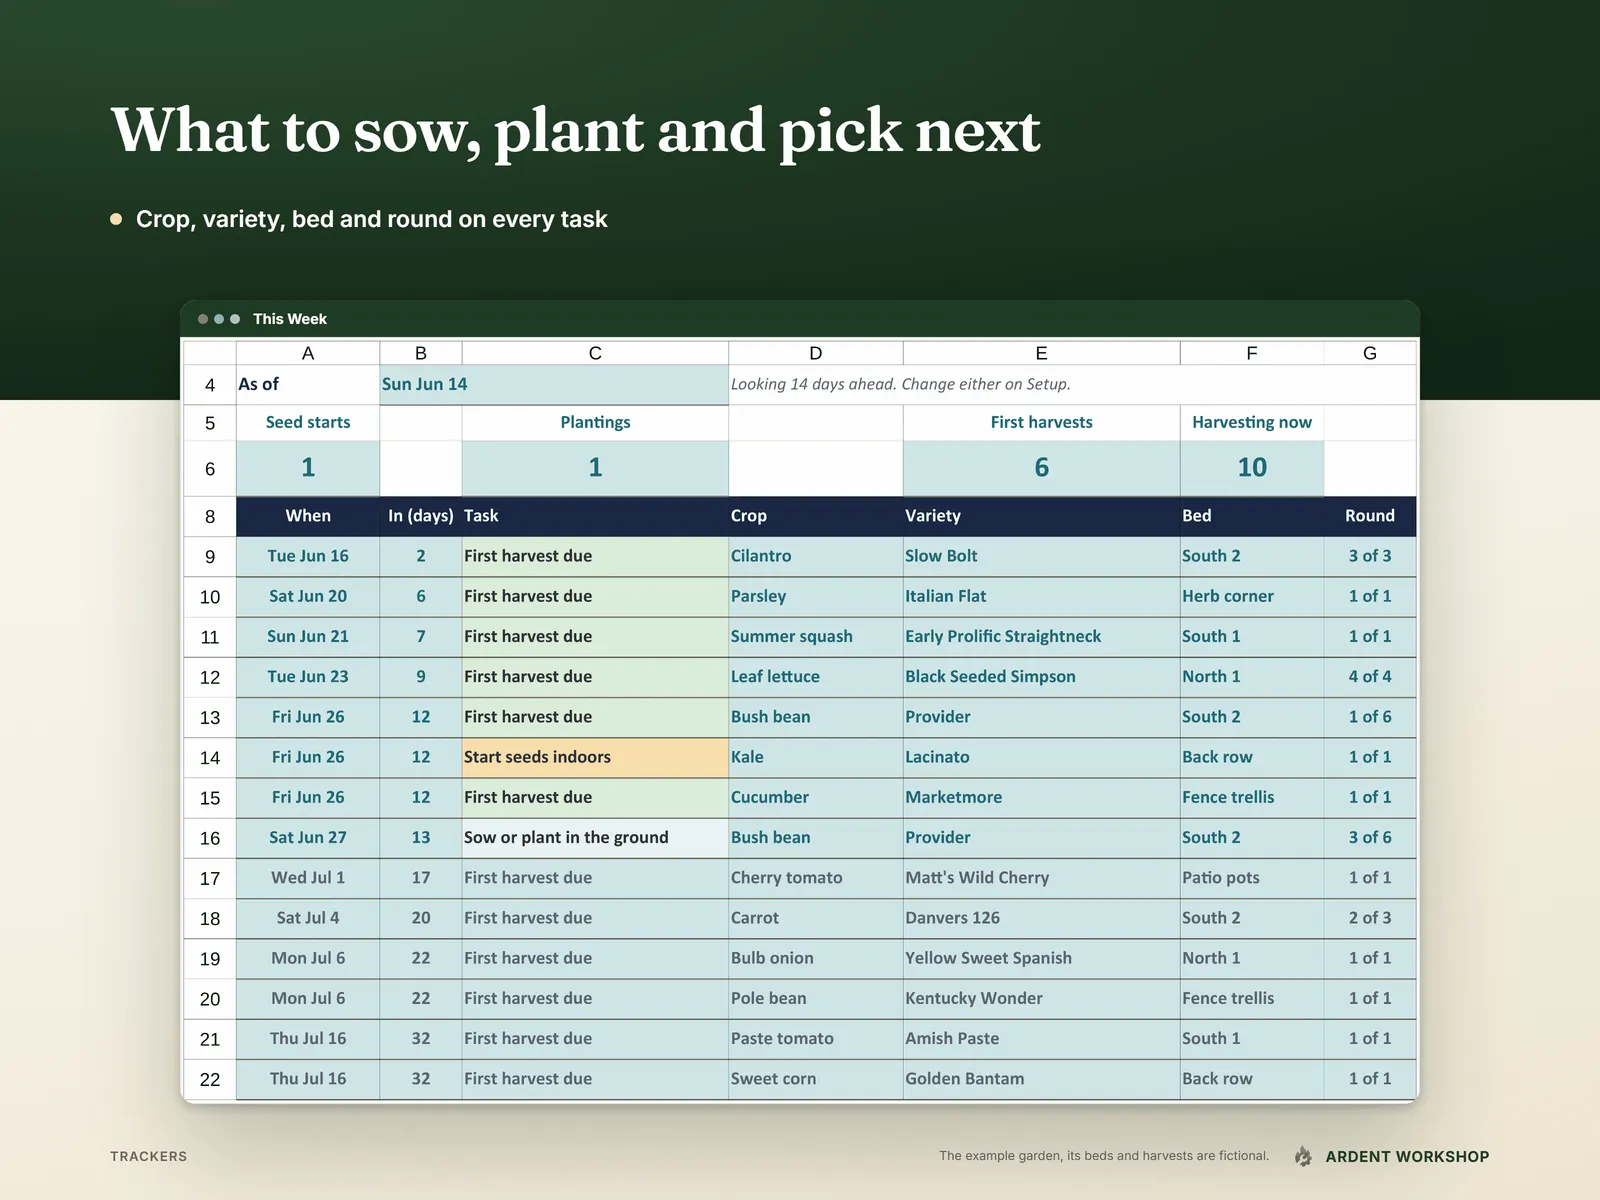The image size is (1600, 1200).
Task: Click the 'Danvers 126' variety cell
Action: pyautogui.click(x=1041, y=918)
